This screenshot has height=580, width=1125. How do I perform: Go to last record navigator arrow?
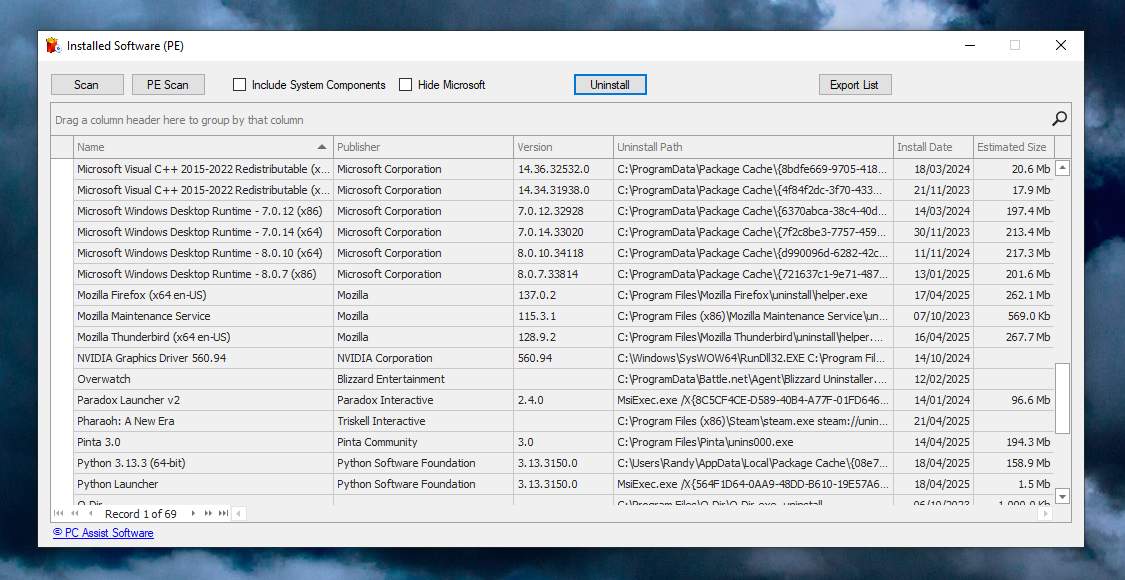[x=223, y=513]
